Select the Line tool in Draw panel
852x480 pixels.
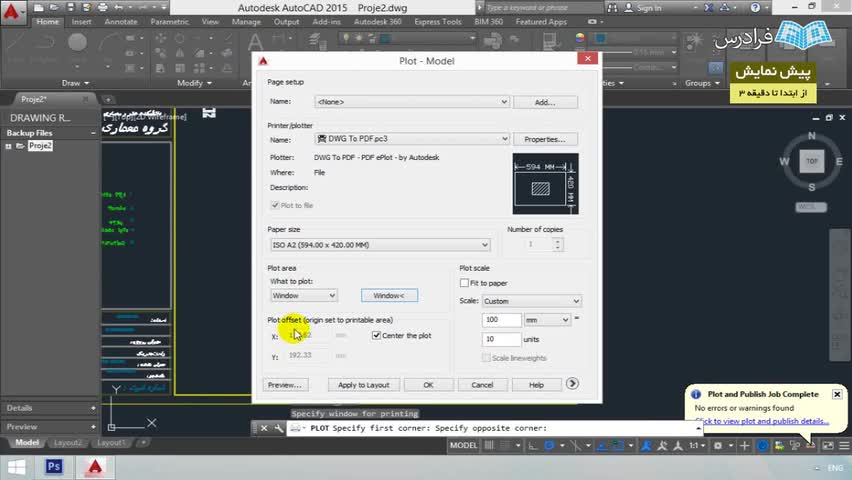15,42
